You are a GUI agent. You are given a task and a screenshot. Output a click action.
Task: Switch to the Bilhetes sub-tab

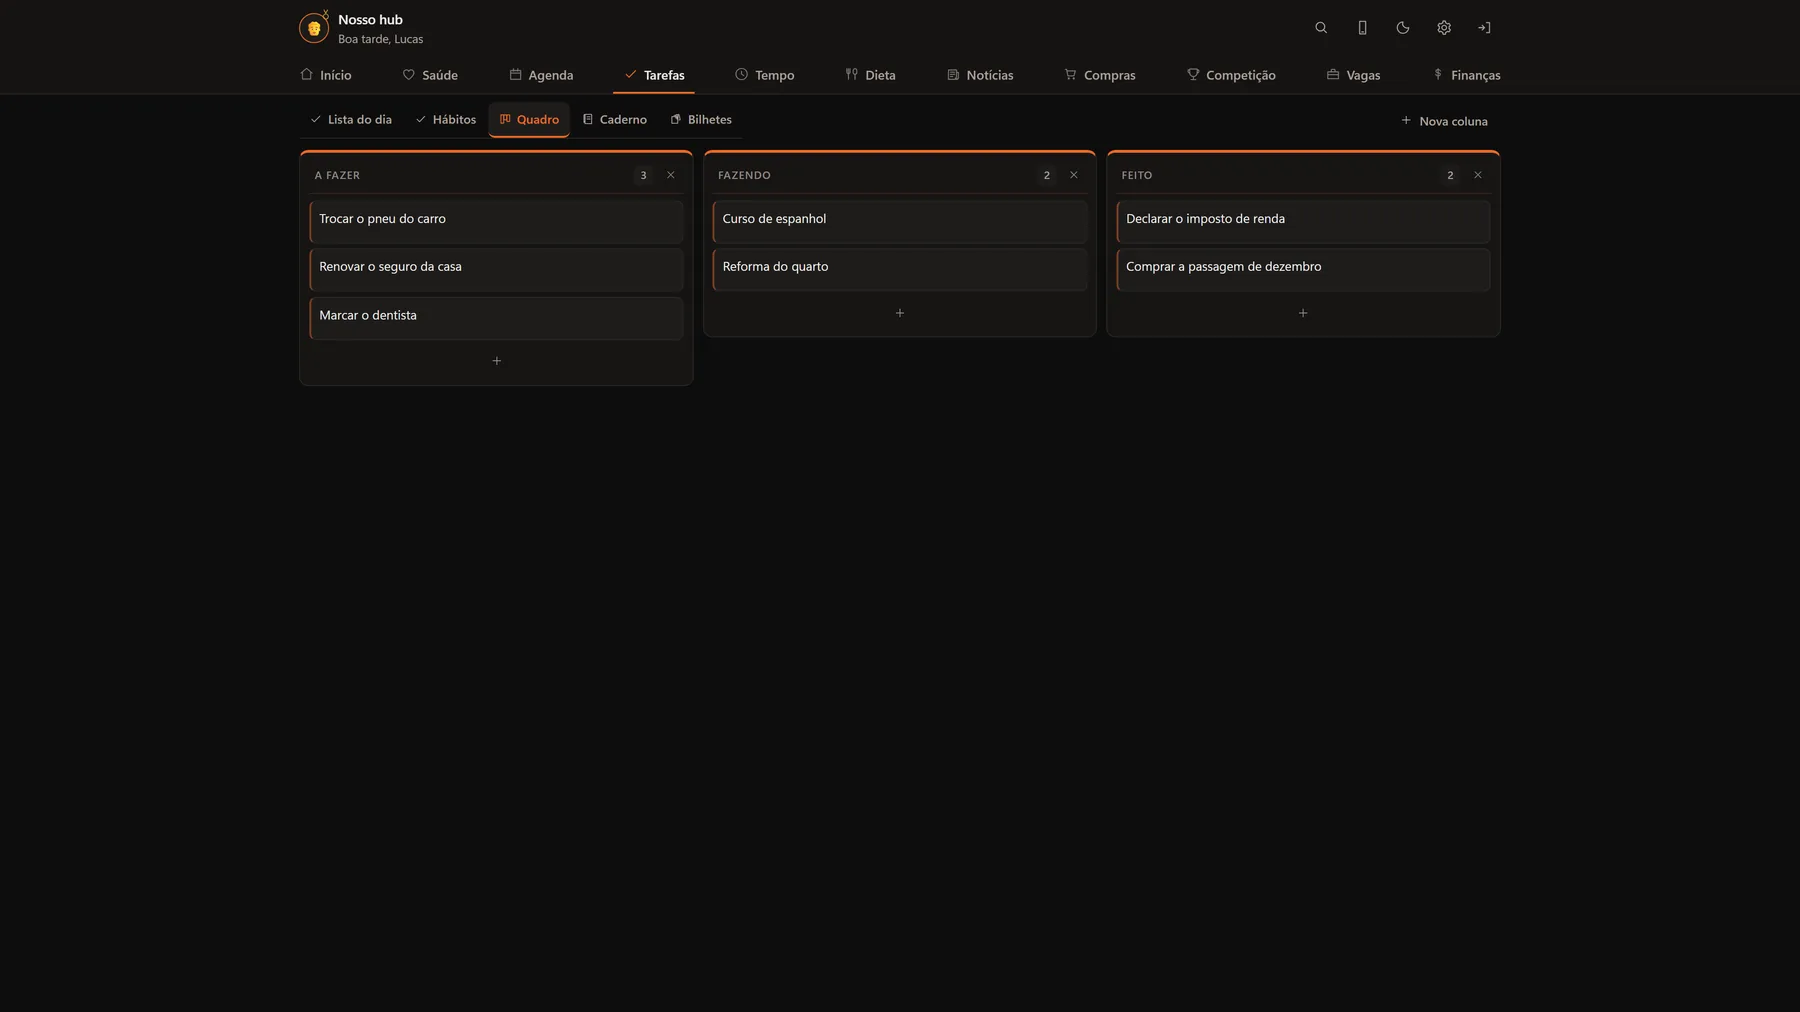[x=701, y=119]
